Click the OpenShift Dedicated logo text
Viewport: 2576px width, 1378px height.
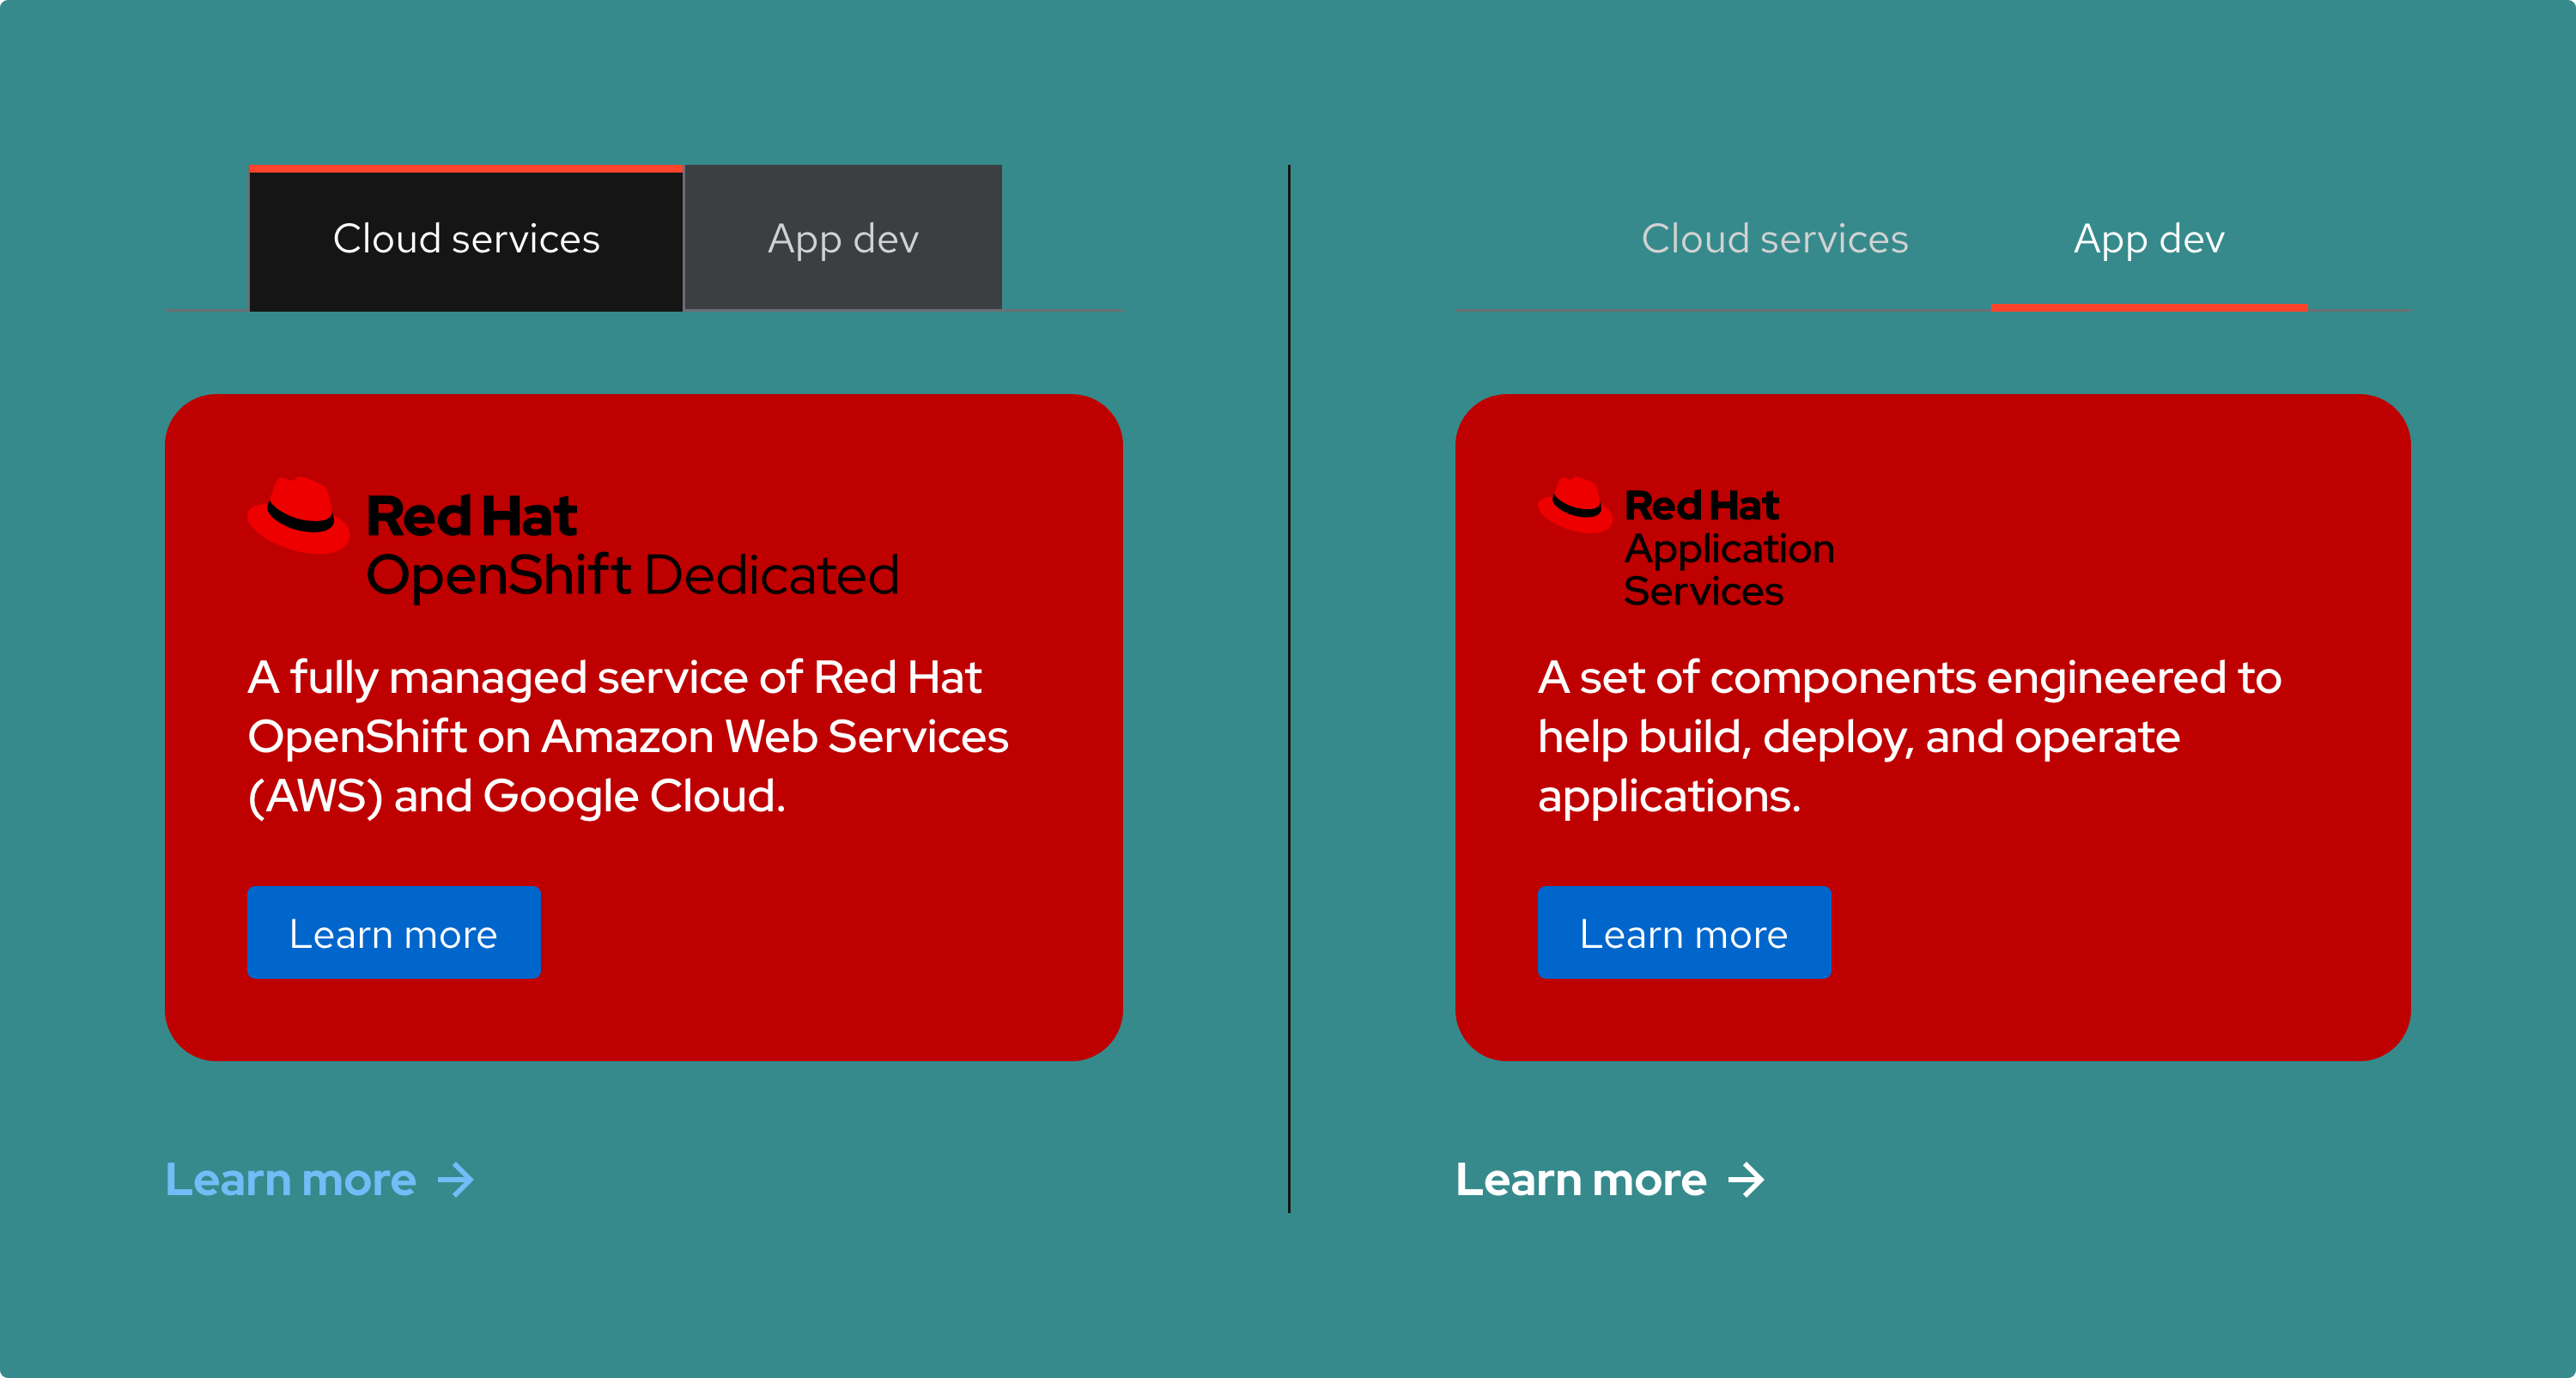(x=632, y=576)
